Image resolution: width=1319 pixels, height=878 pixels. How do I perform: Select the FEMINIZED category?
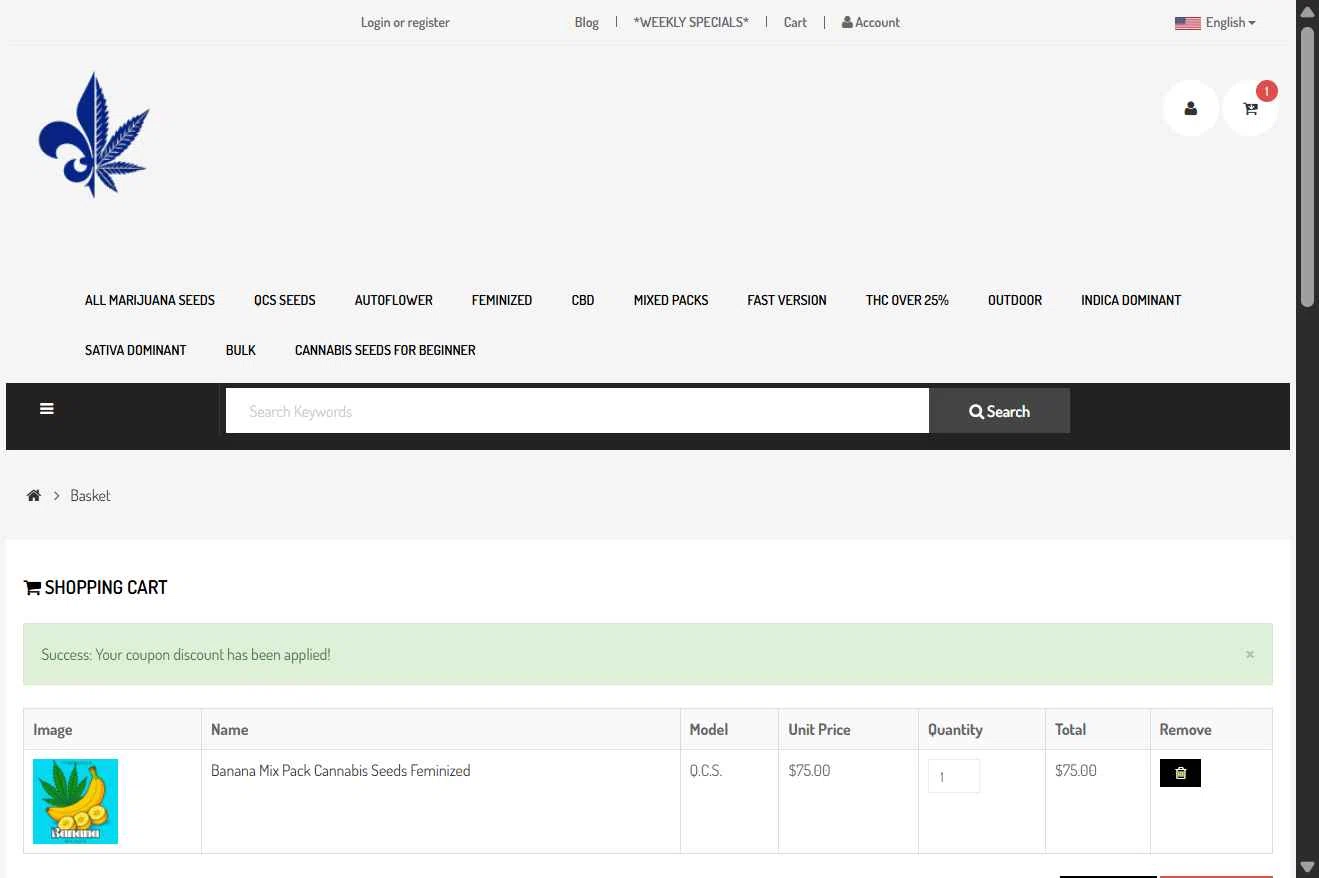click(x=502, y=300)
